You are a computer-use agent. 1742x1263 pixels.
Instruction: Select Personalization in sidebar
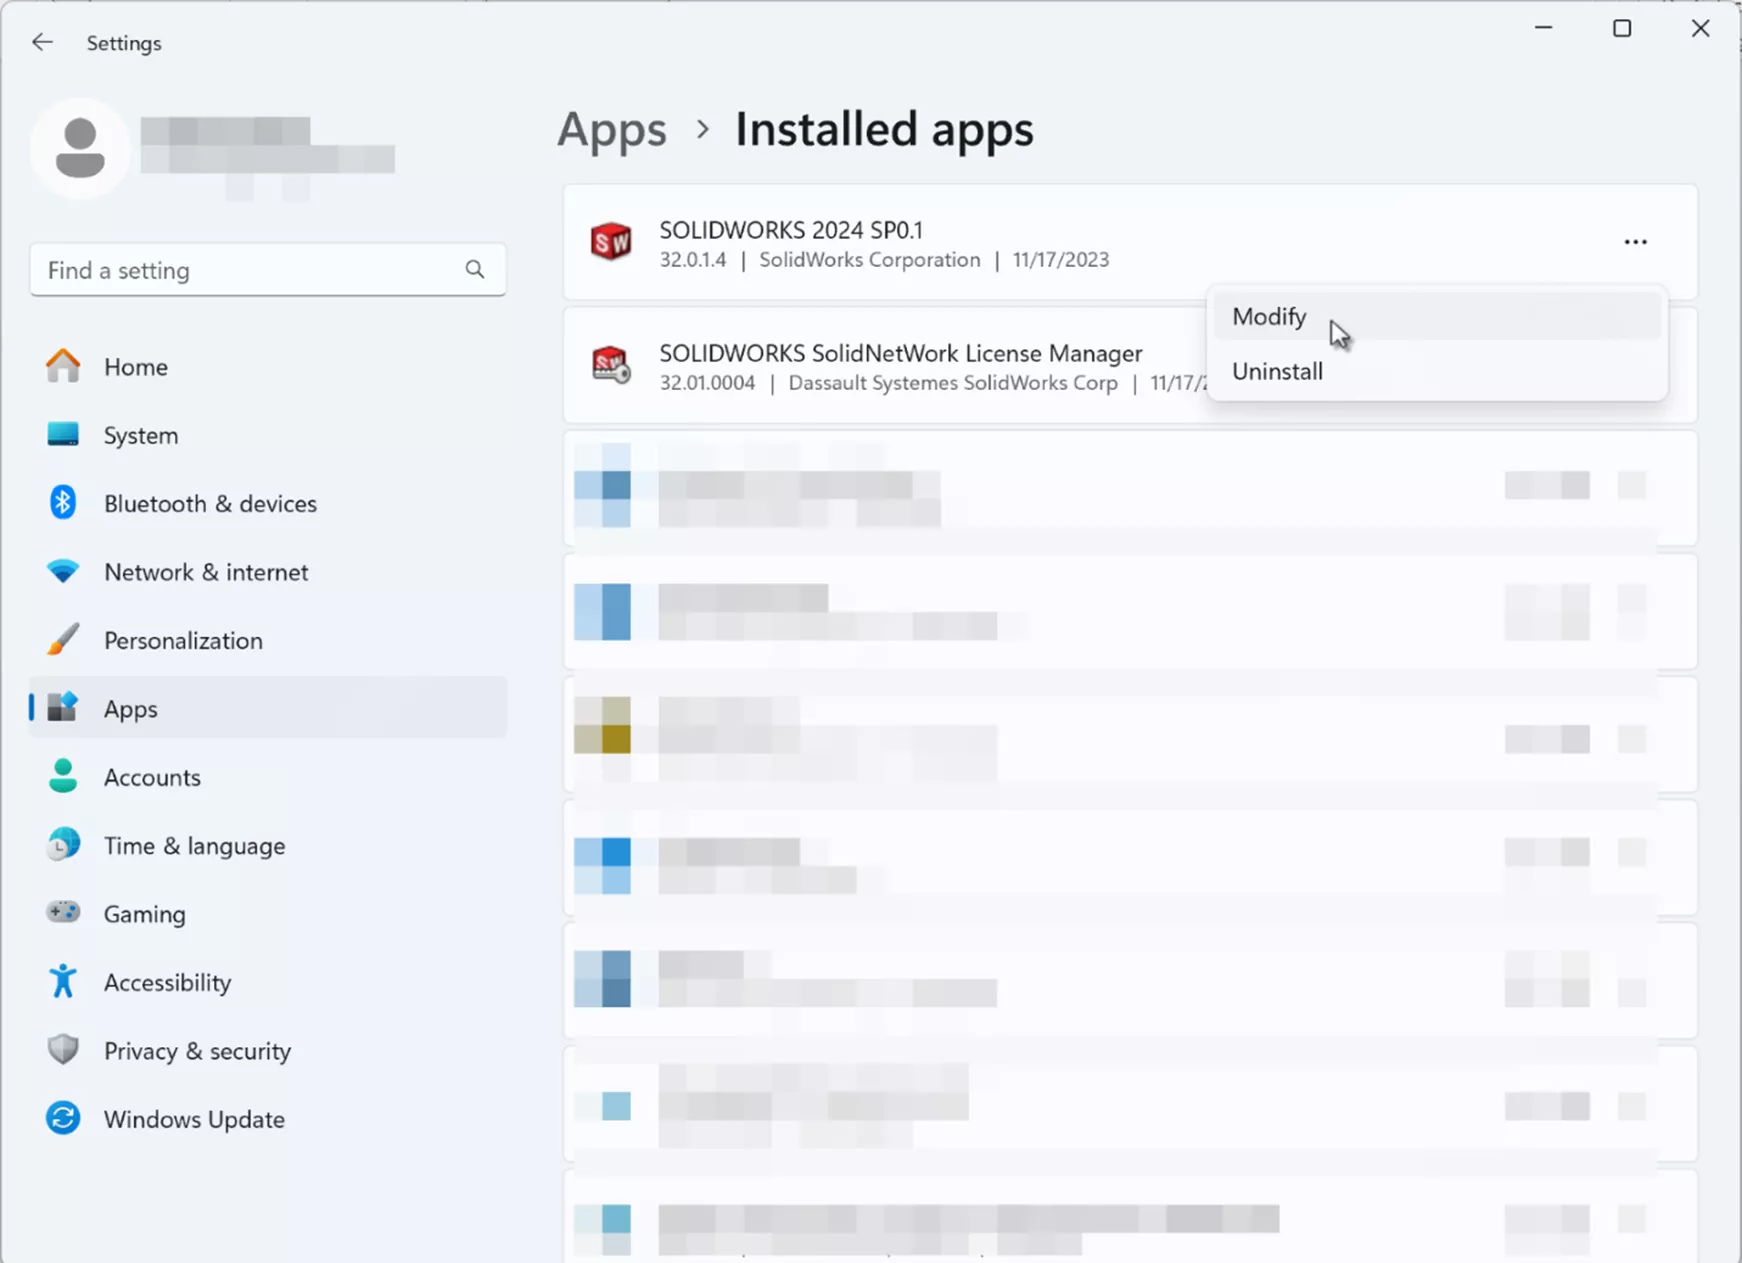click(268, 640)
